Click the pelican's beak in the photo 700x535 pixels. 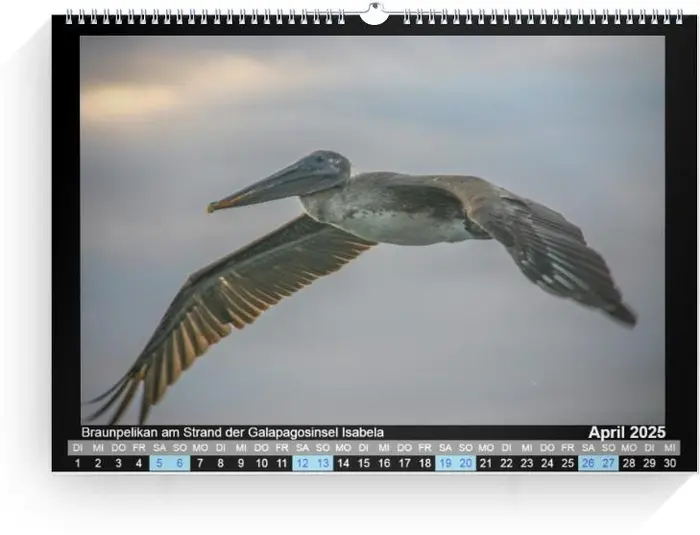[262, 188]
